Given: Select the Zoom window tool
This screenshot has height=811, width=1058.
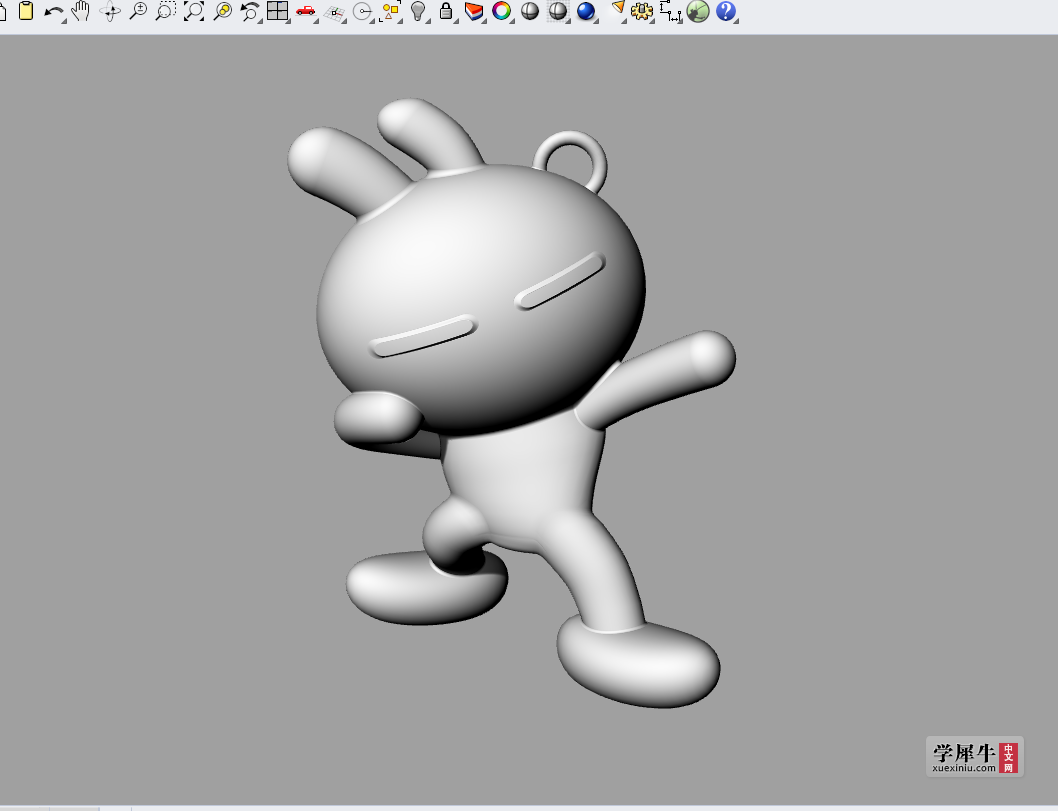Looking at the screenshot, I should coord(165,11).
